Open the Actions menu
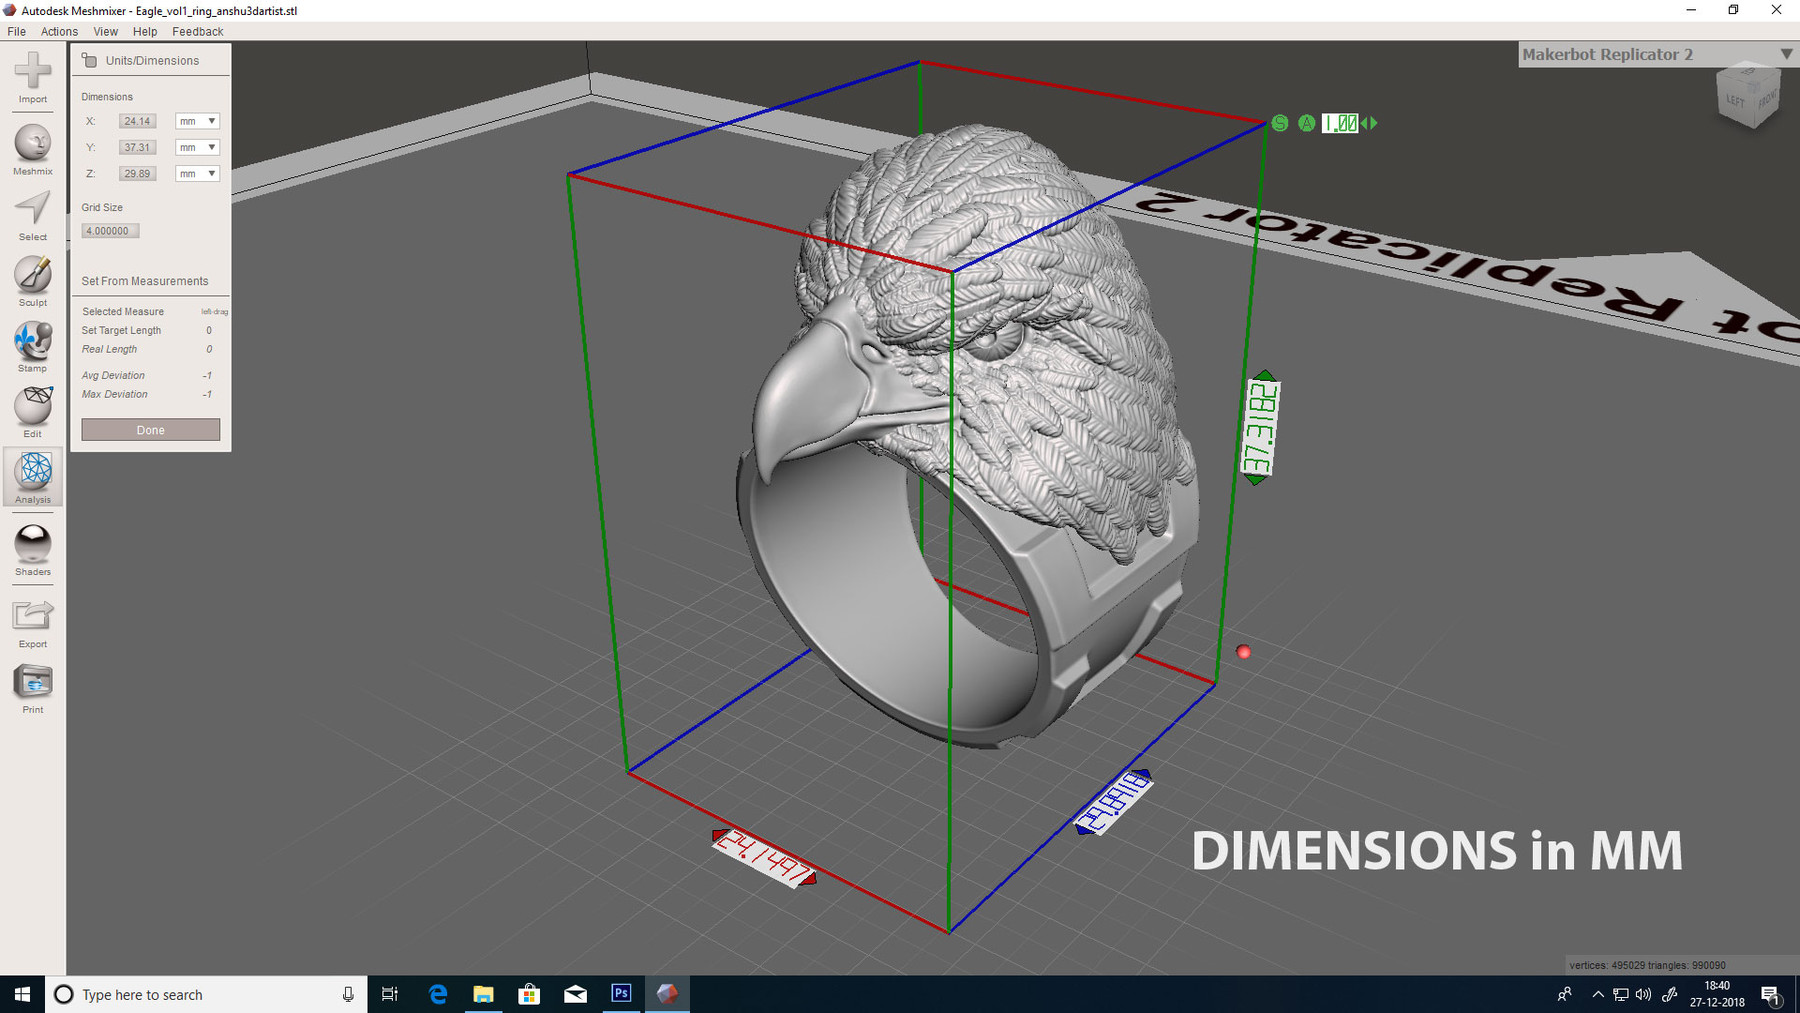This screenshot has width=1800, height=1013. pos(59,31)
